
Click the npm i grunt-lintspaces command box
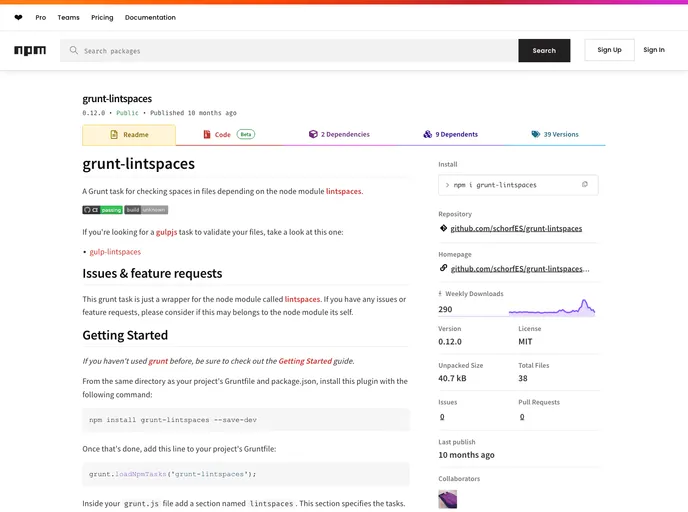[518, 185]
